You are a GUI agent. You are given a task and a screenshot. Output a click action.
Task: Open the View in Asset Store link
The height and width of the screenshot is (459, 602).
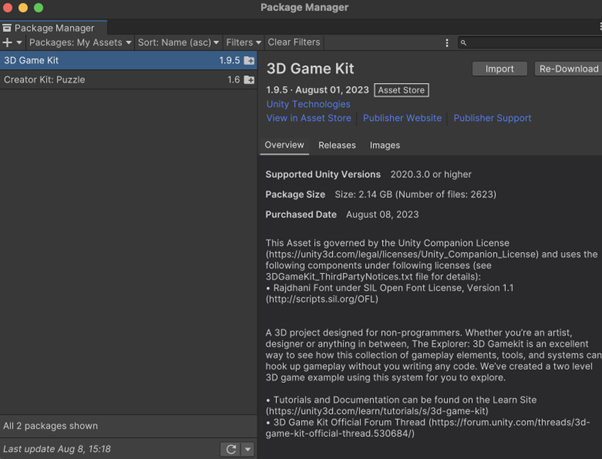point(309,118)
